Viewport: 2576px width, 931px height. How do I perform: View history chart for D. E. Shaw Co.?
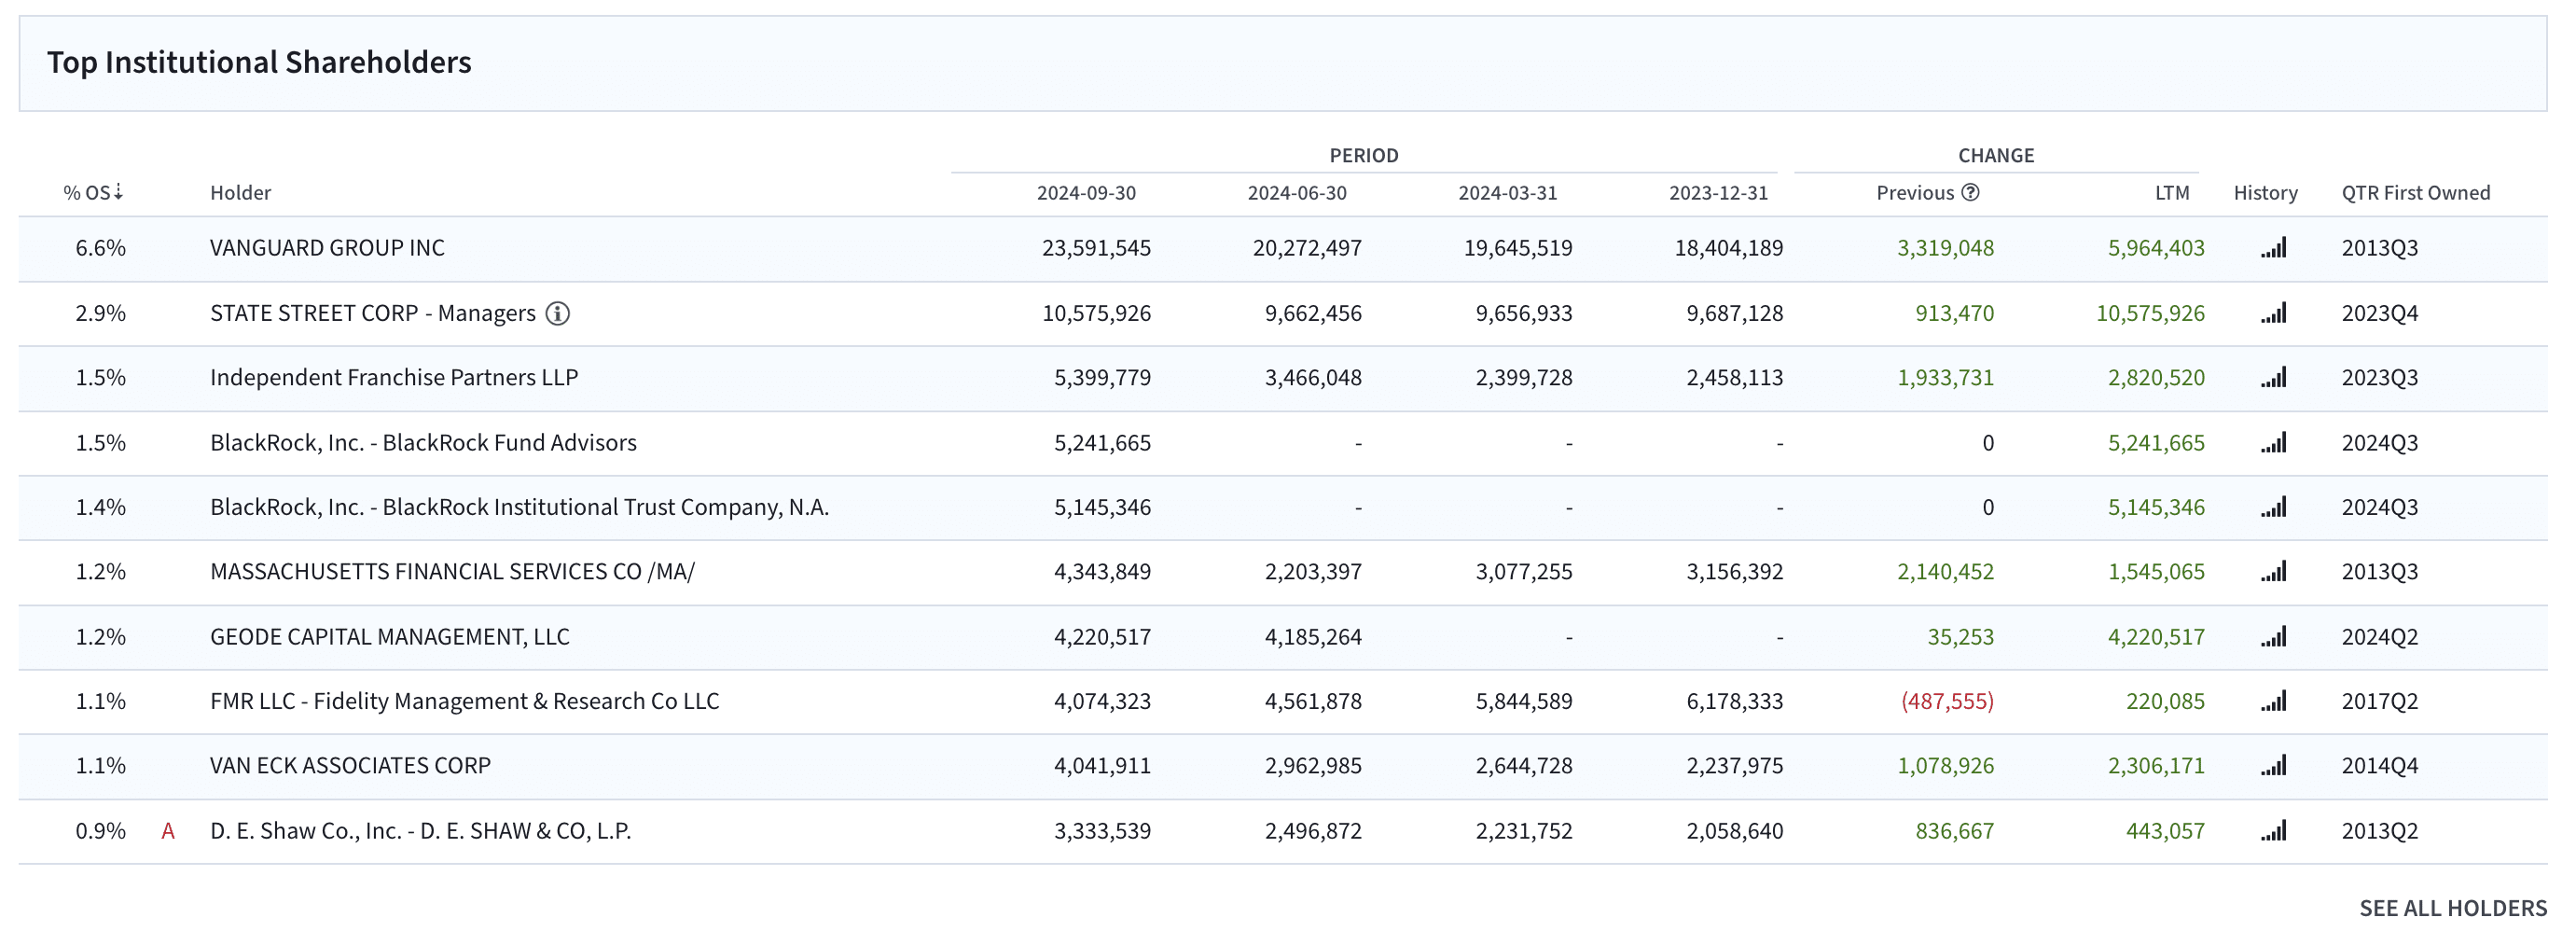[x=2273, y=831]
